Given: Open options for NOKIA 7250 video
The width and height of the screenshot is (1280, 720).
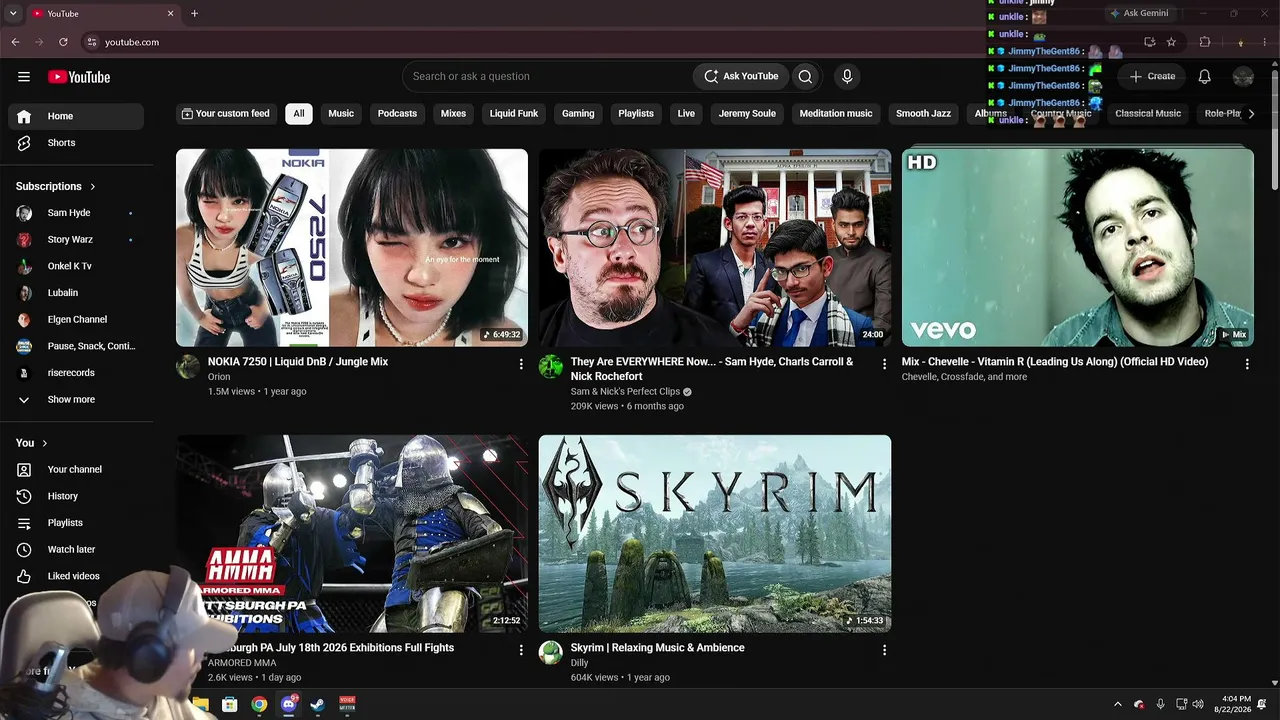Looking at the screenshot, I should pos(521,364).
